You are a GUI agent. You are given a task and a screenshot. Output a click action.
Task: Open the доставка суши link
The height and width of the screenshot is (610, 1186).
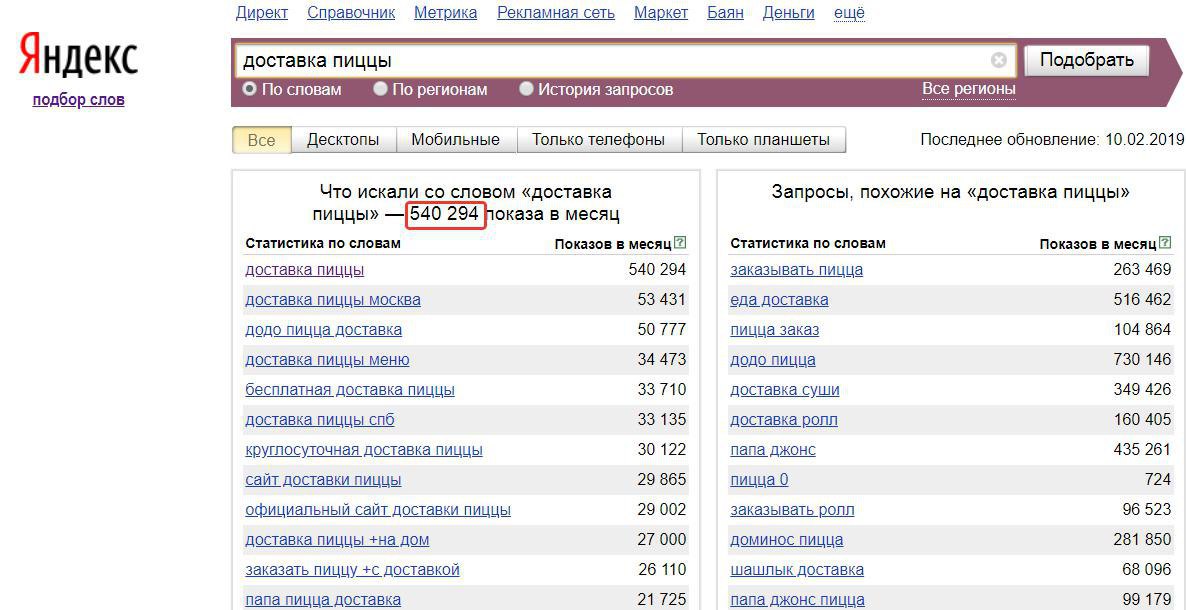point(784,390)
